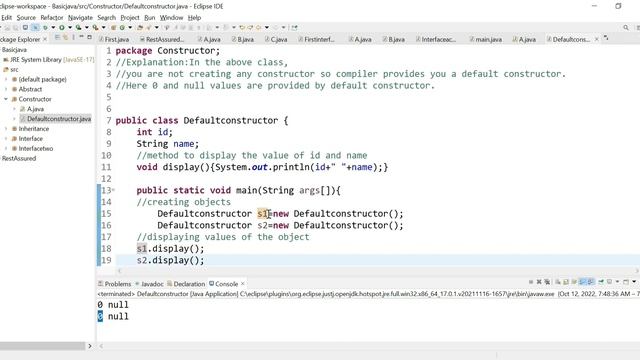The height and width of the screenshot is (360, 640).
Task: Expand the Interface package node
Action: pos(6,138)
